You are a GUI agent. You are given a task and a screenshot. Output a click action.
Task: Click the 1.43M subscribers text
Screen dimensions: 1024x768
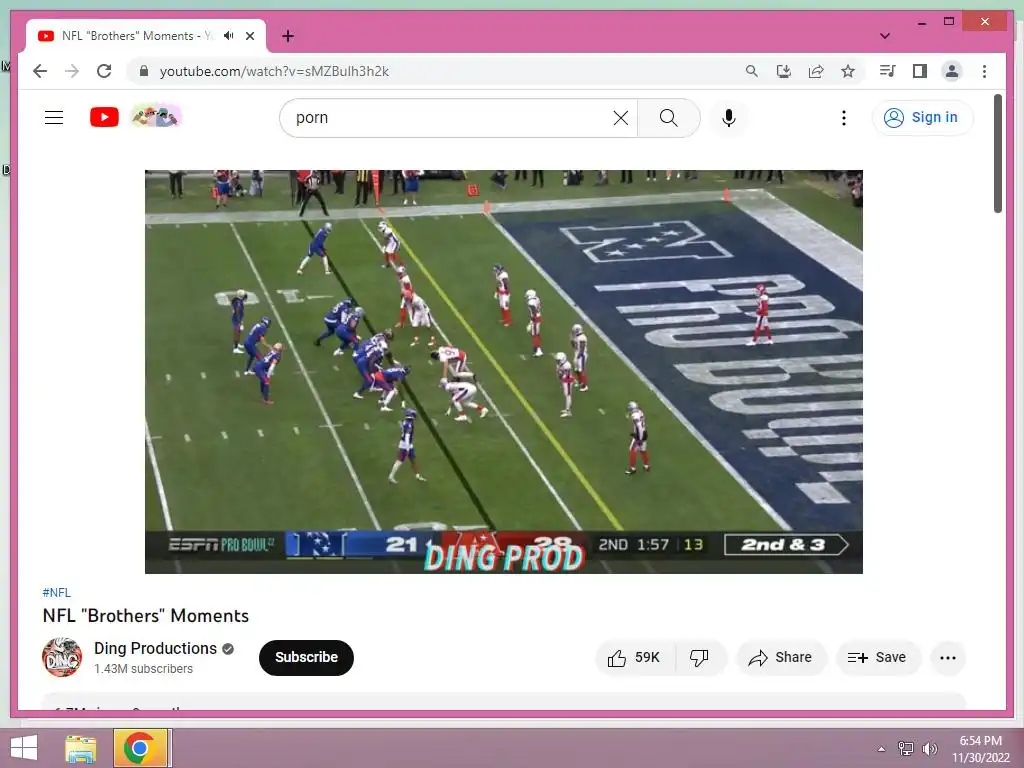tap(144, 669)
